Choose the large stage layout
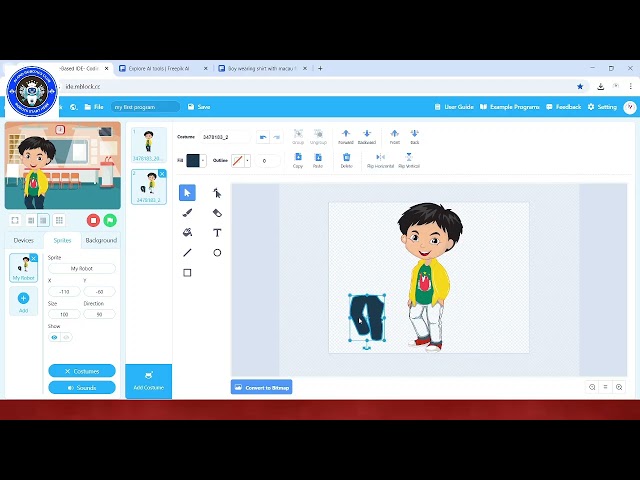This screenshot has width=640, height=480. pyautogui.click(x=43, y=220)
